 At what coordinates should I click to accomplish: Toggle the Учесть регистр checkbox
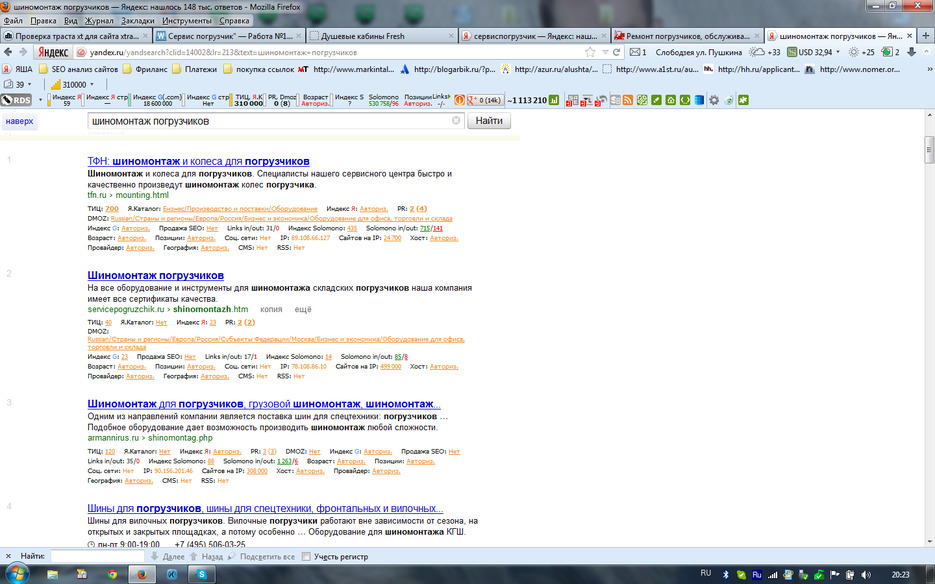[306, 556]
